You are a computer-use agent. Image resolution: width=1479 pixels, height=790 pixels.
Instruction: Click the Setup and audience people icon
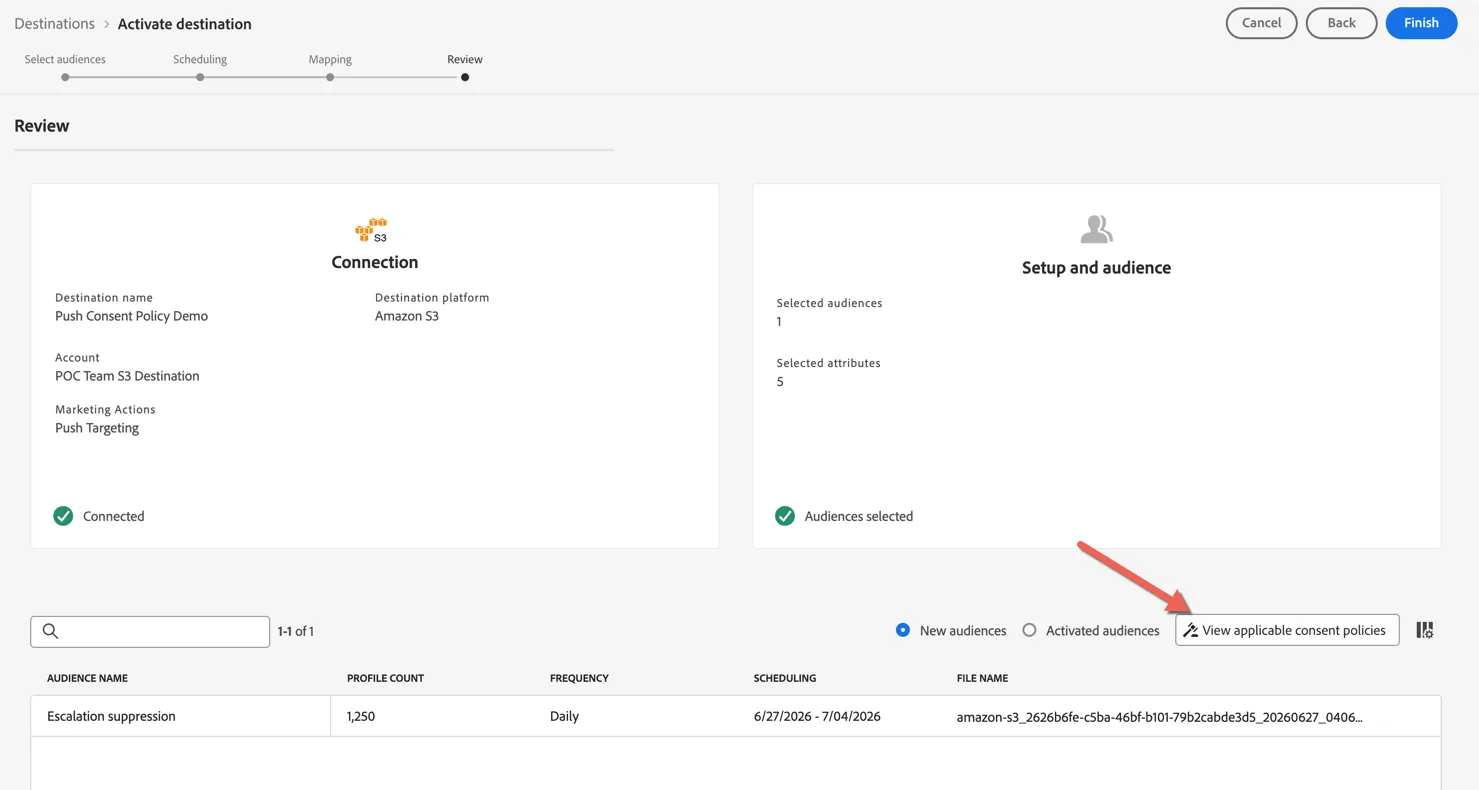pyautogui.click(x=1096, y=229)
